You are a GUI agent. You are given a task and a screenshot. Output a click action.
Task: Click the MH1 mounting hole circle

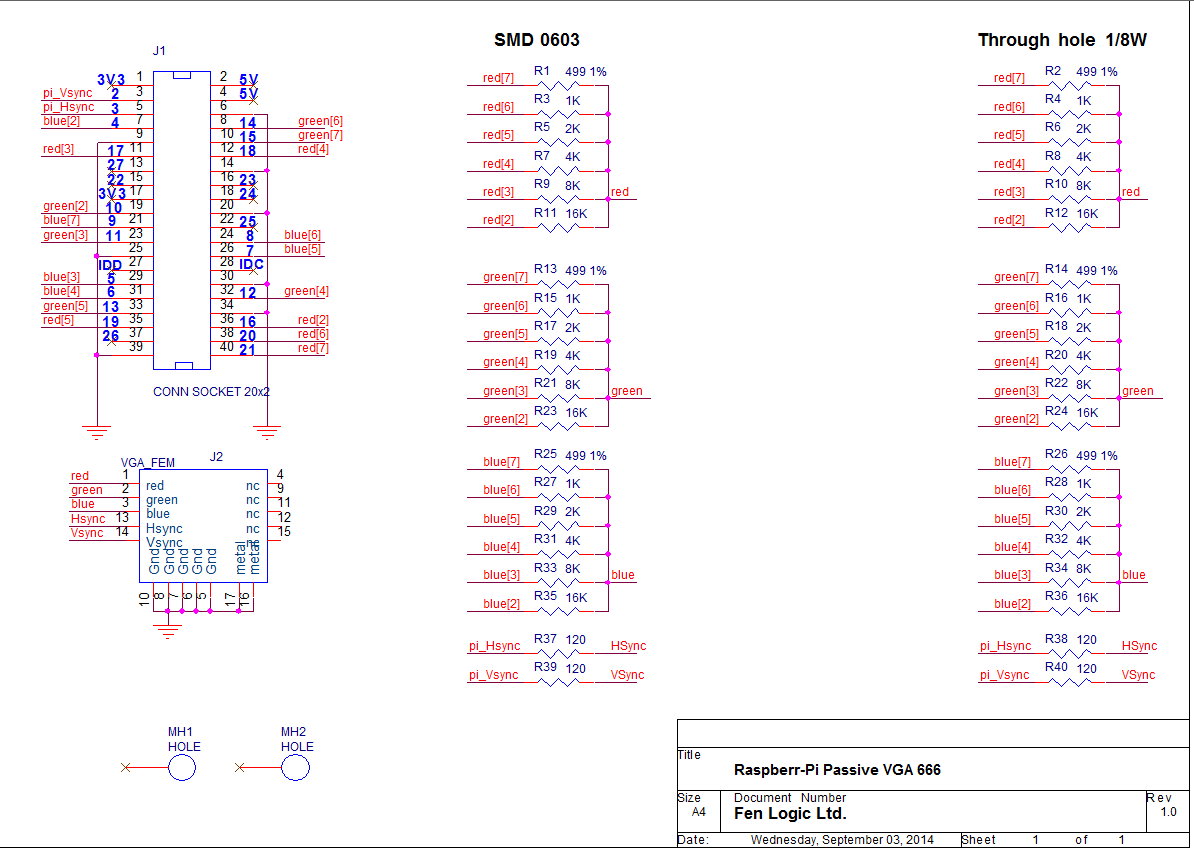point(181,767)
